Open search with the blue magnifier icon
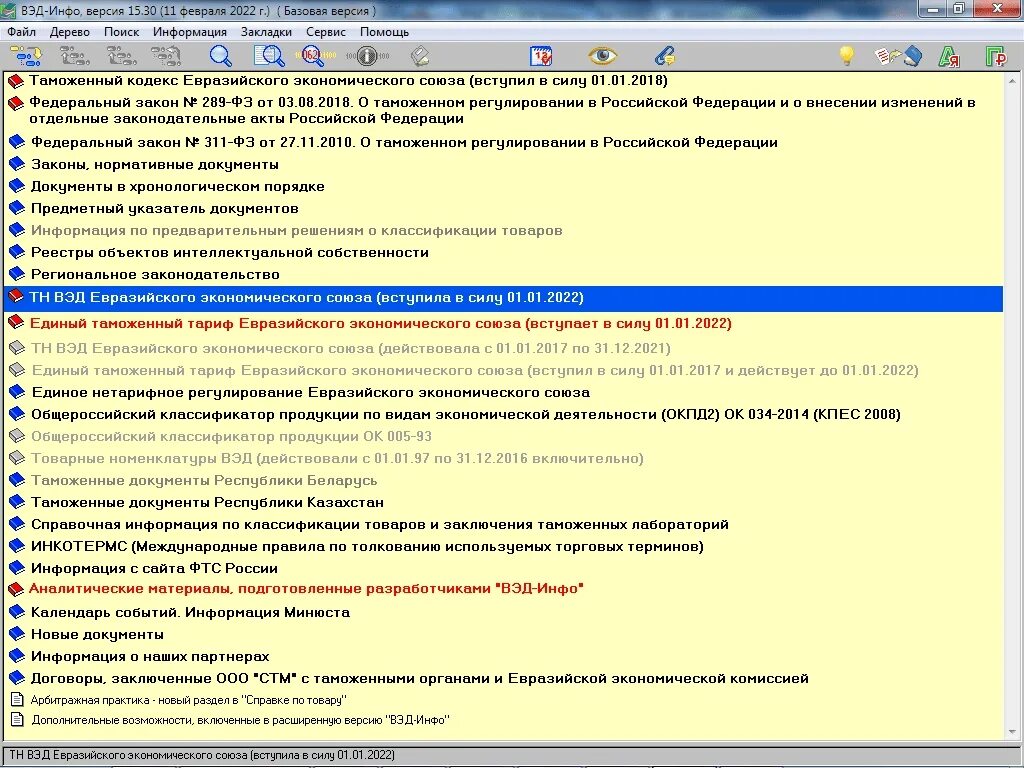Viewport: 1024px width, 768px height. pos(220,56)
